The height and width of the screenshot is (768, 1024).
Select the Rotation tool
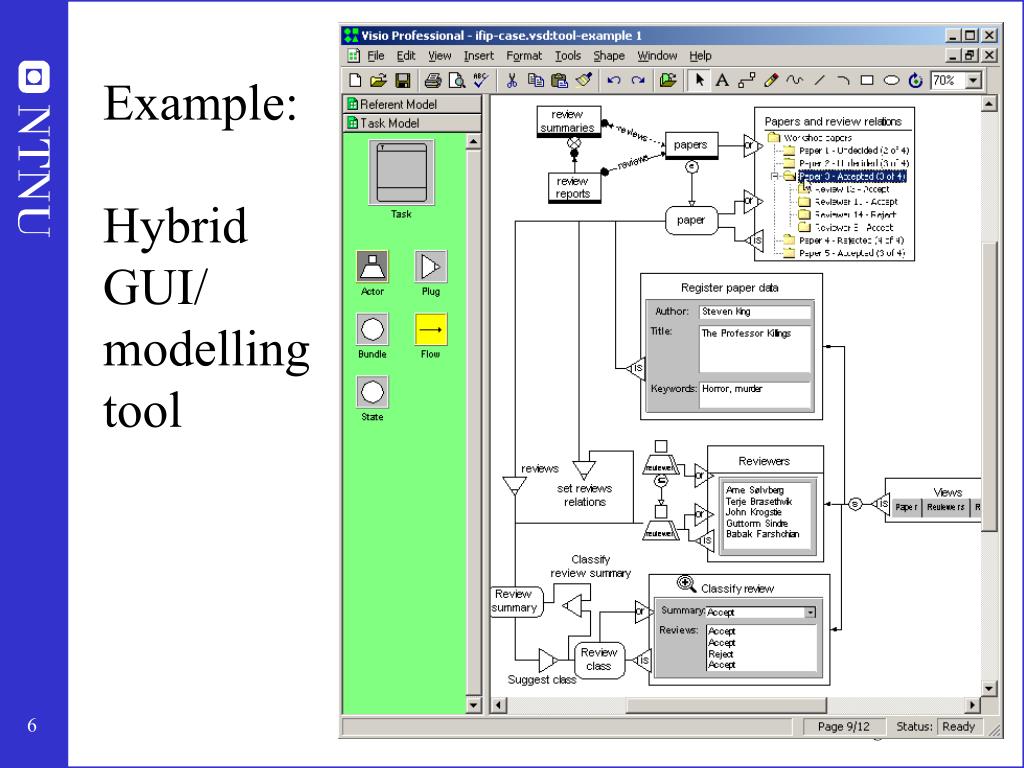click(x=916, y=80)
